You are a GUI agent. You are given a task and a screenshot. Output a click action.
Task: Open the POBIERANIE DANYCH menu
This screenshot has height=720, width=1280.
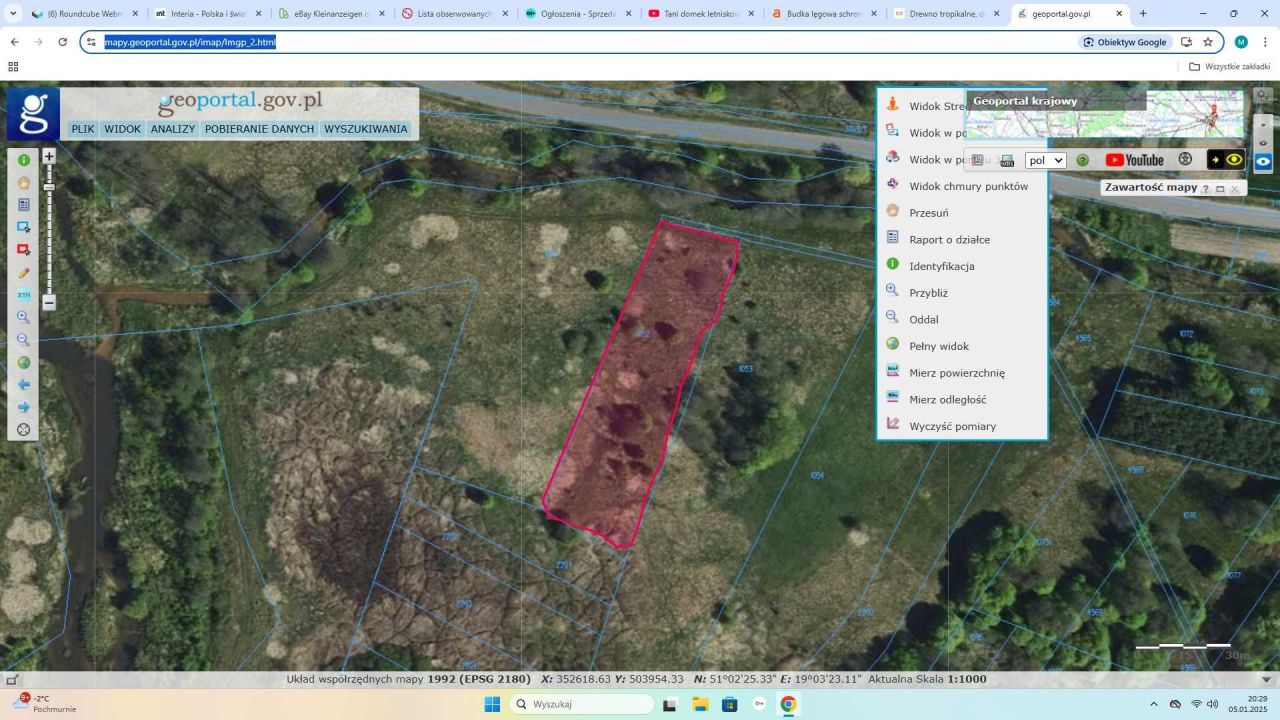click(x=259, y=129)
